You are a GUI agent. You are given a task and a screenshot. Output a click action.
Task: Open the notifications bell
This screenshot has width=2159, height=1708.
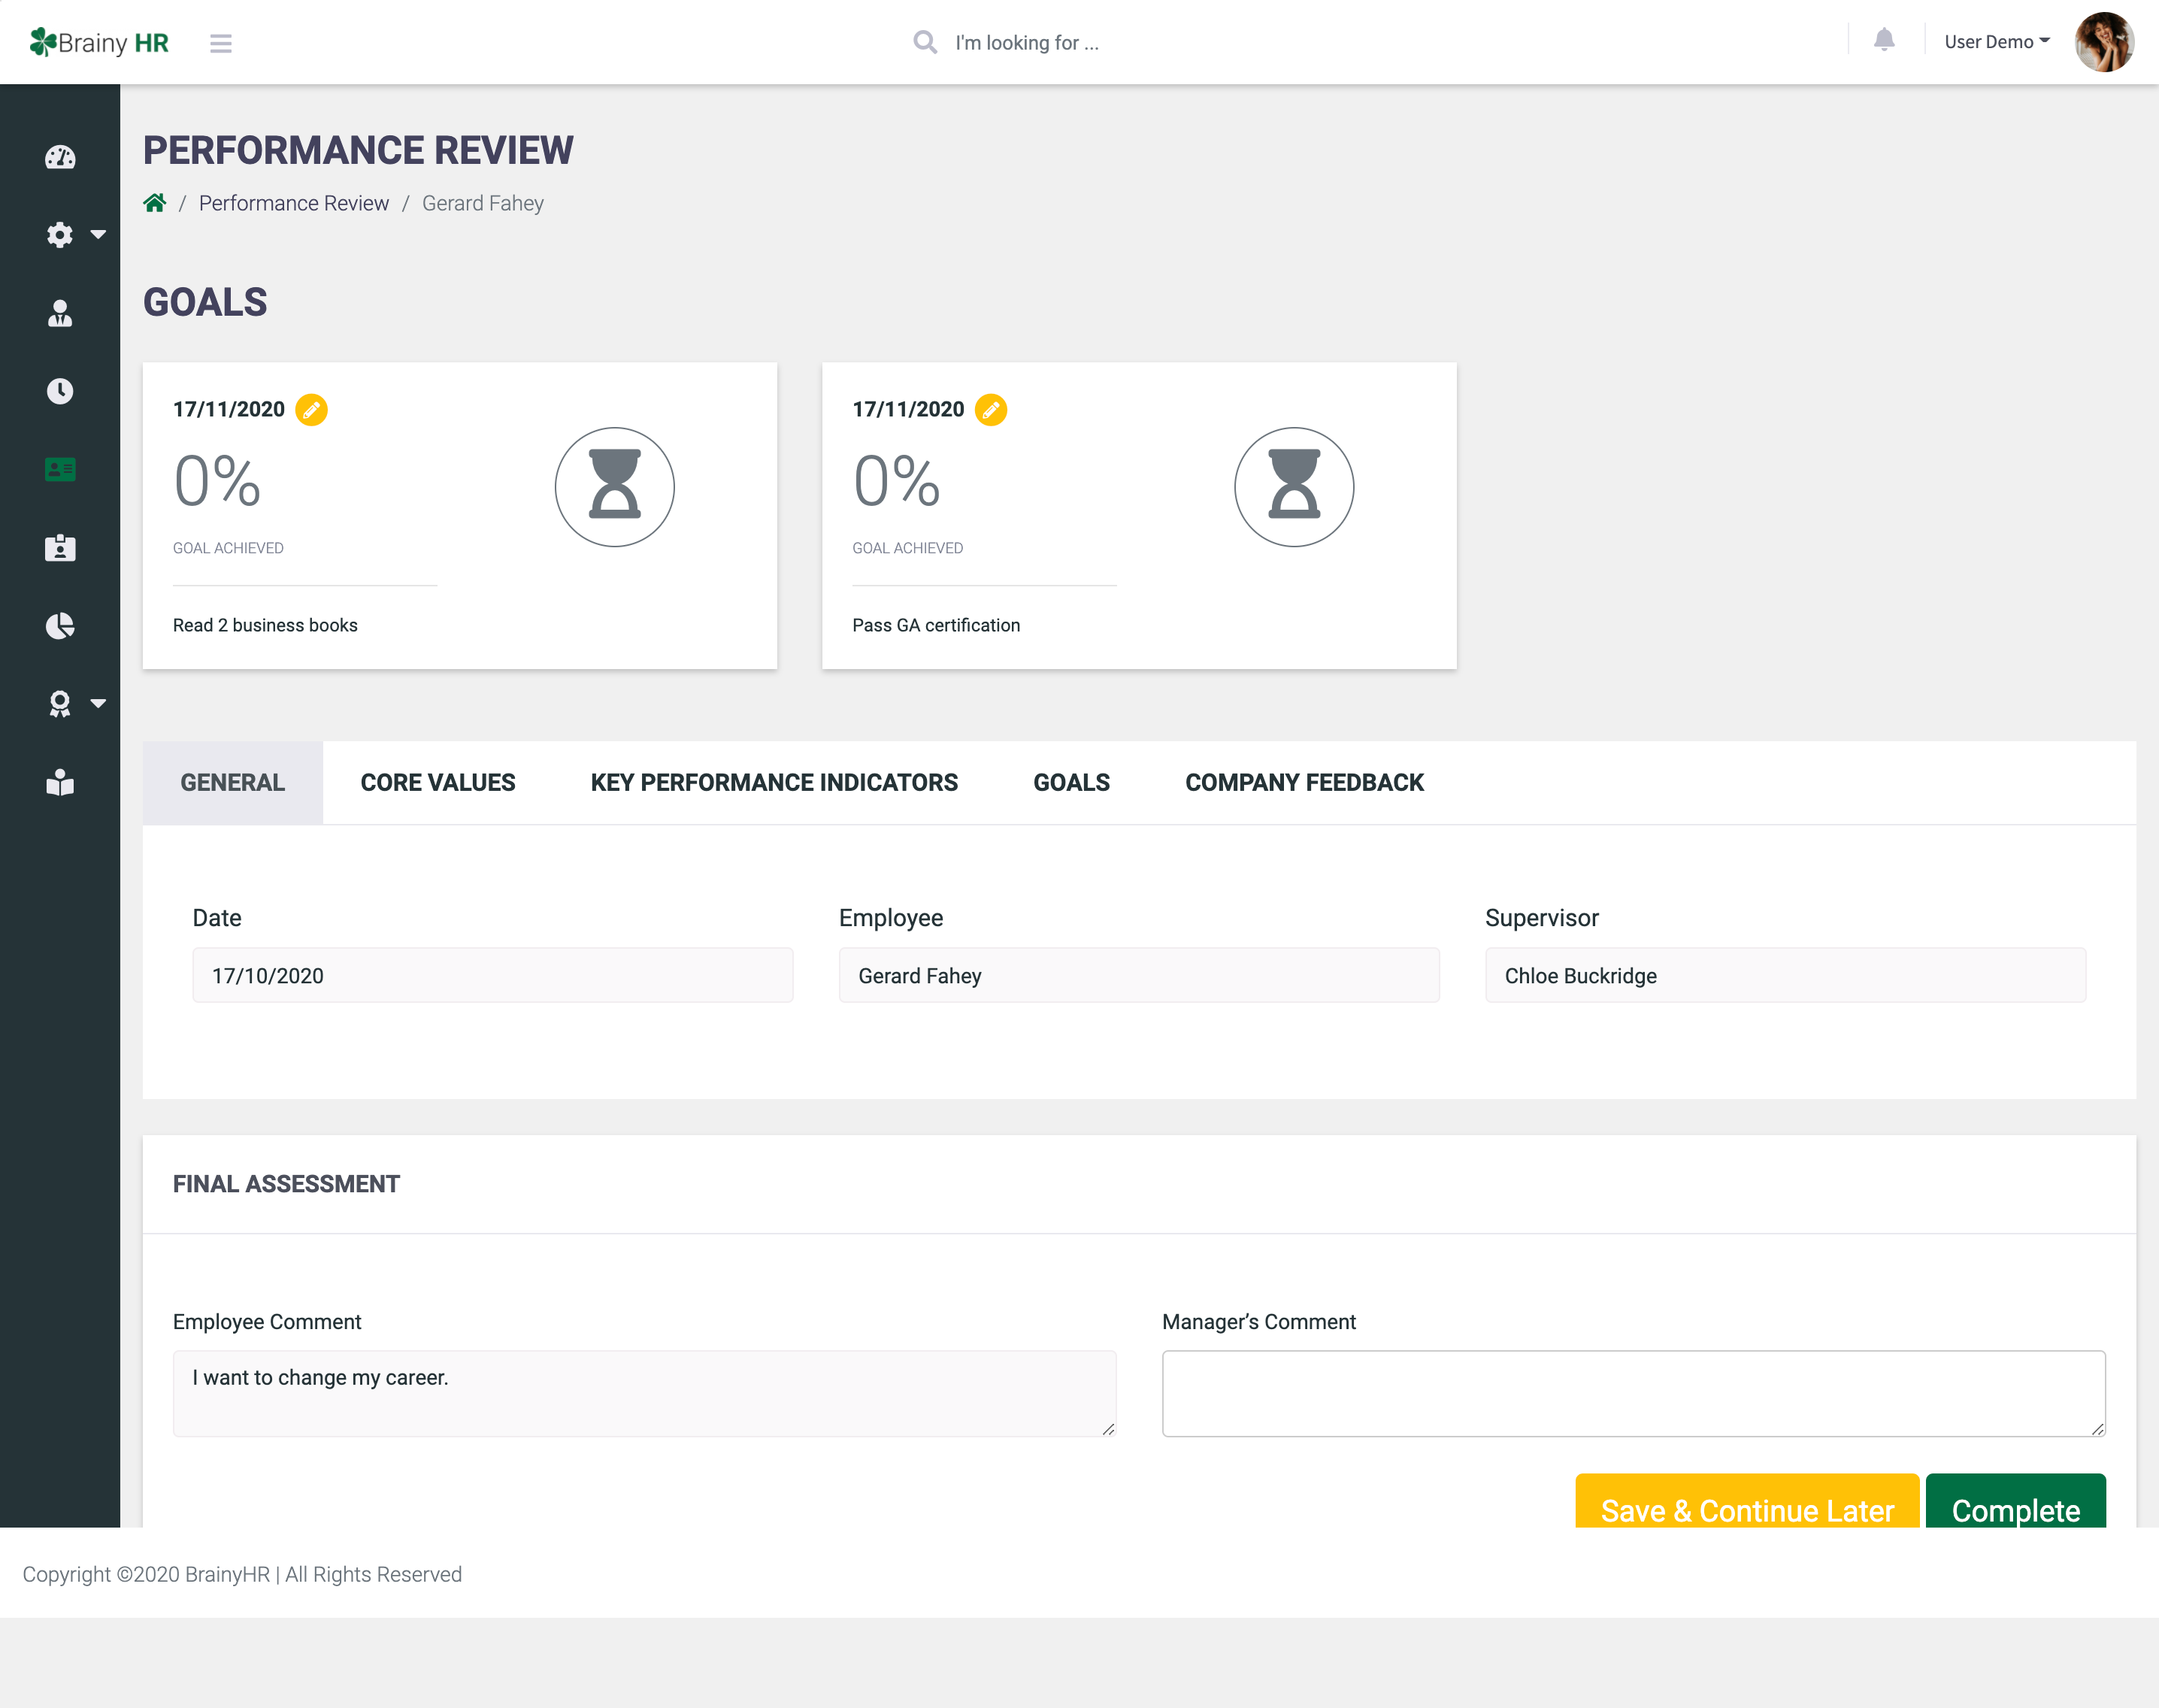[x=1884, y=41]
